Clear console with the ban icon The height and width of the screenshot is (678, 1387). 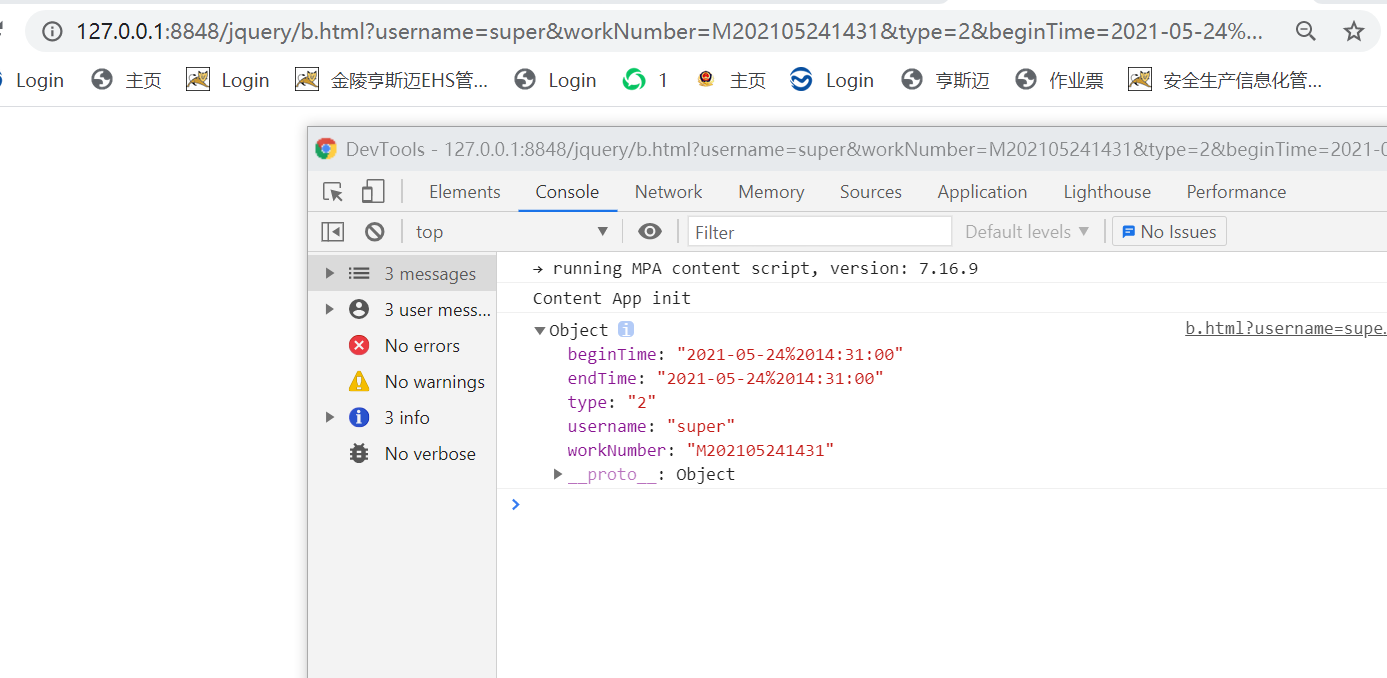375,232
